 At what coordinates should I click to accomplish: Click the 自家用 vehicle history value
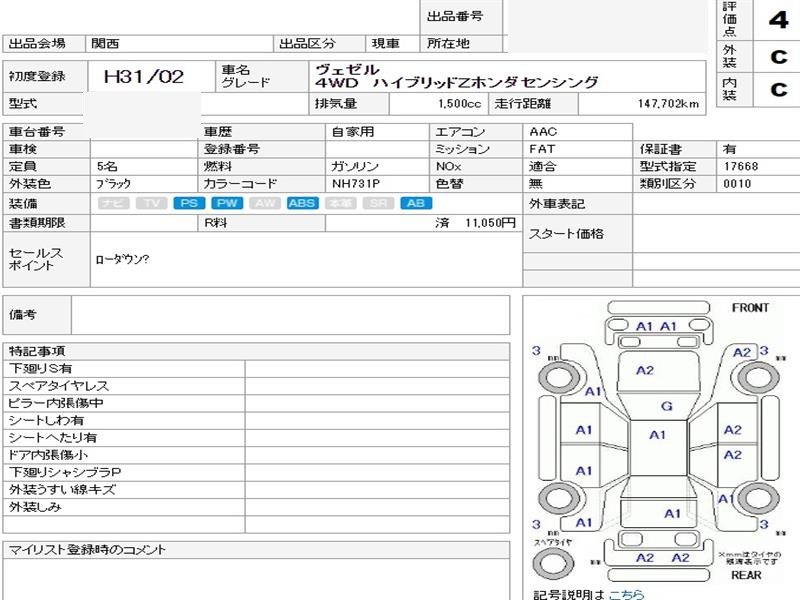pos(353,132)
